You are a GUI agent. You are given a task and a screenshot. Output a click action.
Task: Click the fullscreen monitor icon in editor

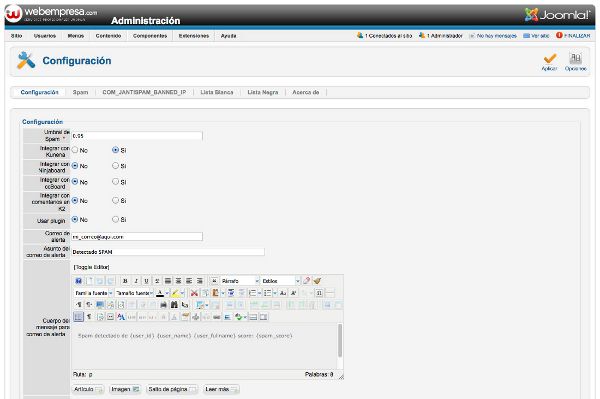point(100,305)
